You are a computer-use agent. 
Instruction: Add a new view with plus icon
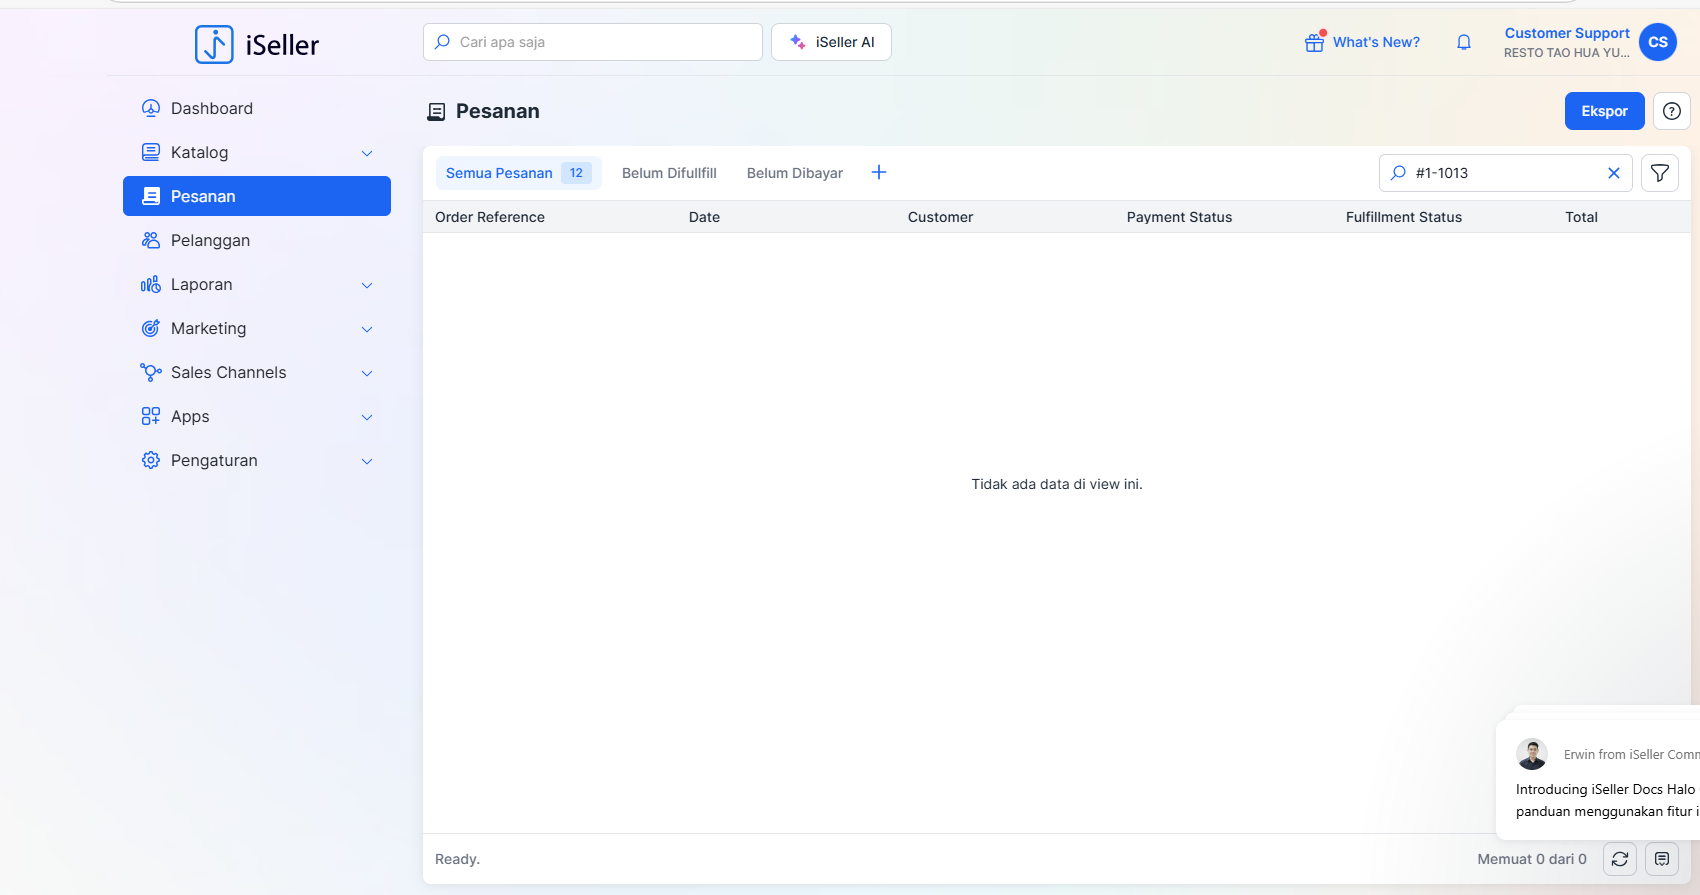[x=879, y=173]
